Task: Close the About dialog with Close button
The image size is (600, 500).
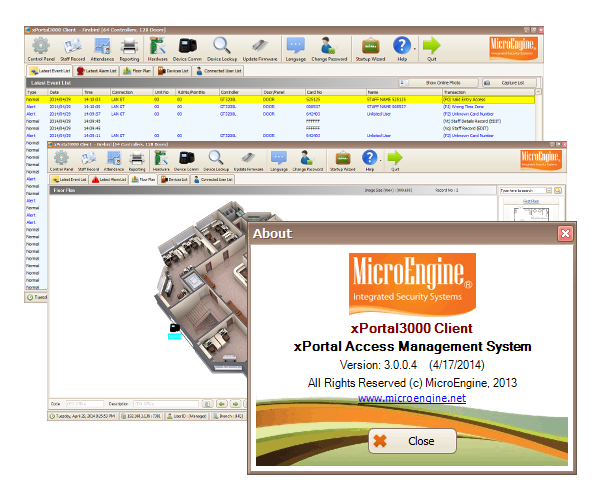Action: click(x=412, y=441)
